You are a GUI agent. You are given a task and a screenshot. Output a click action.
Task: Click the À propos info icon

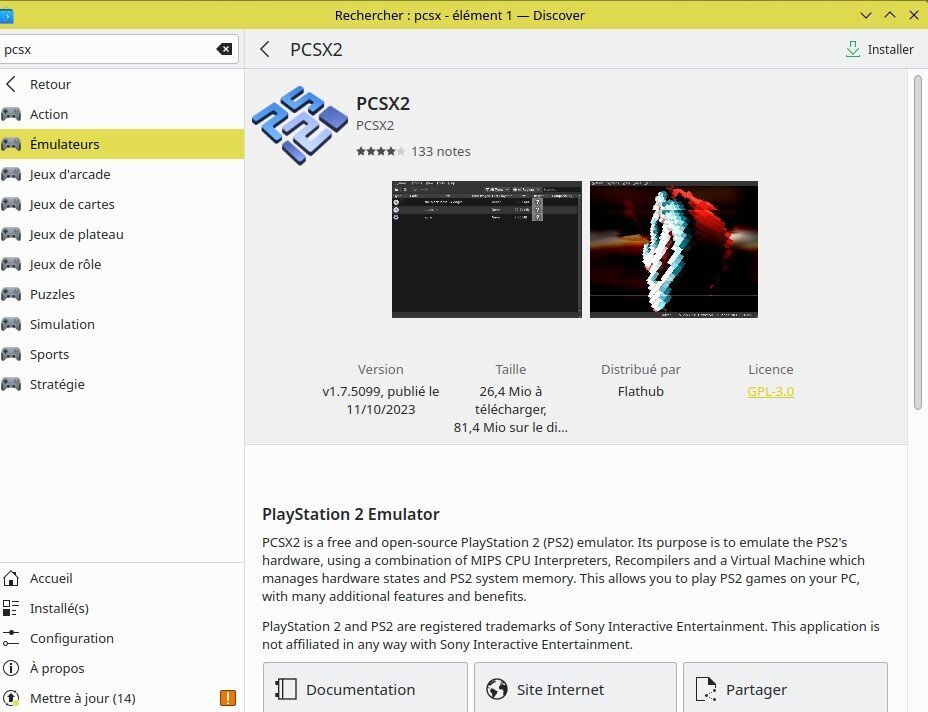11,668
